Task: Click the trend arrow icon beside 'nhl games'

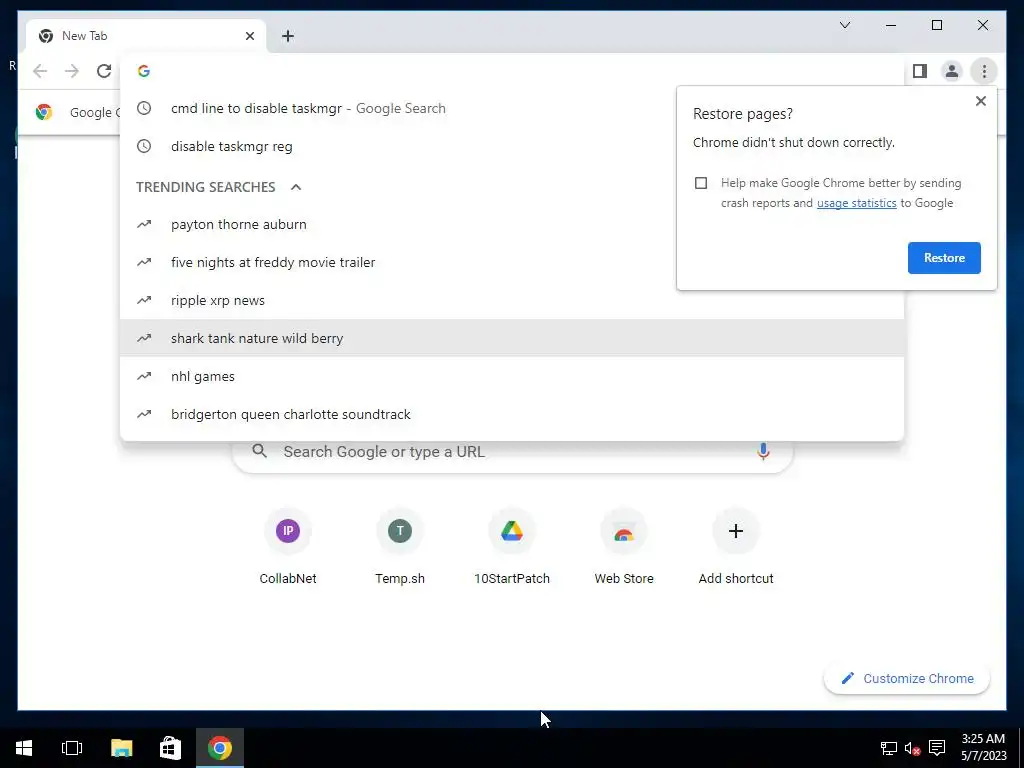Action: coord(144,376)
